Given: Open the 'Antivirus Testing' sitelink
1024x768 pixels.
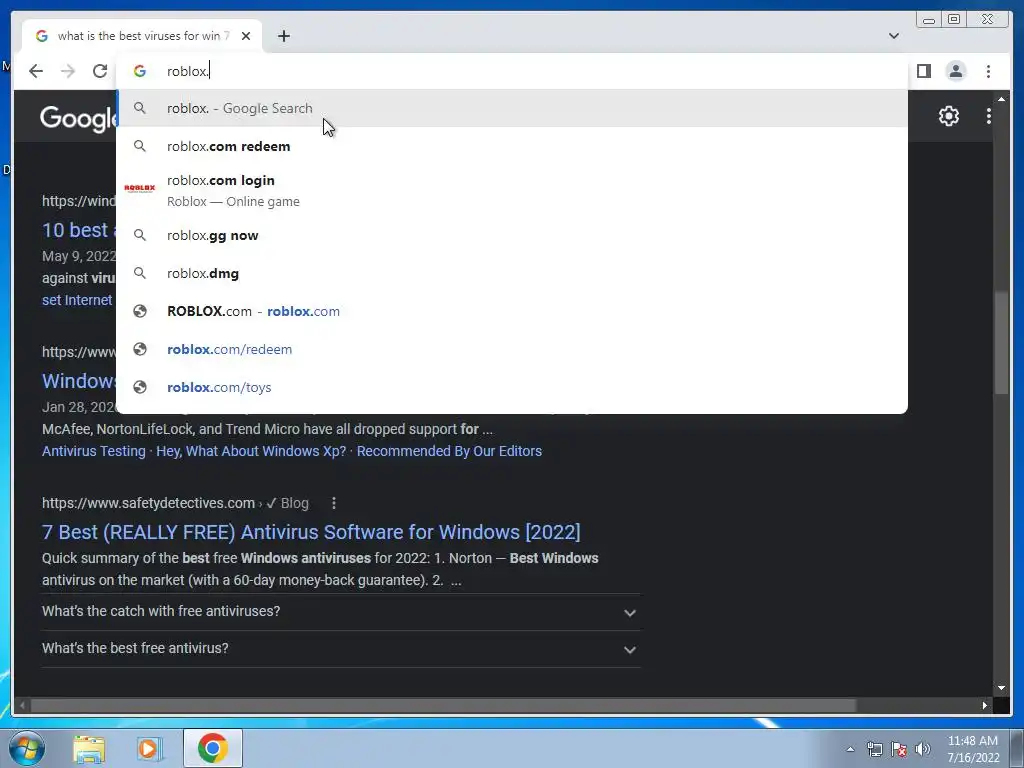Looking at the screenshot, I should pyautogui.click(x=93, y=451).
